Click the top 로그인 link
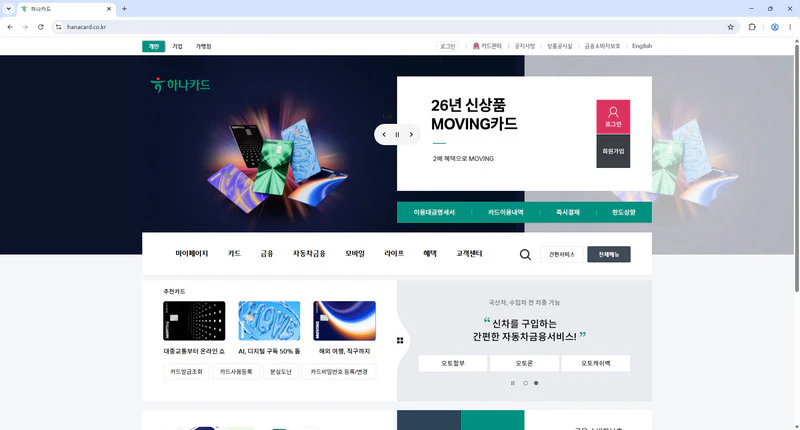This screenshot has width=800, height=430. (447, 46)
